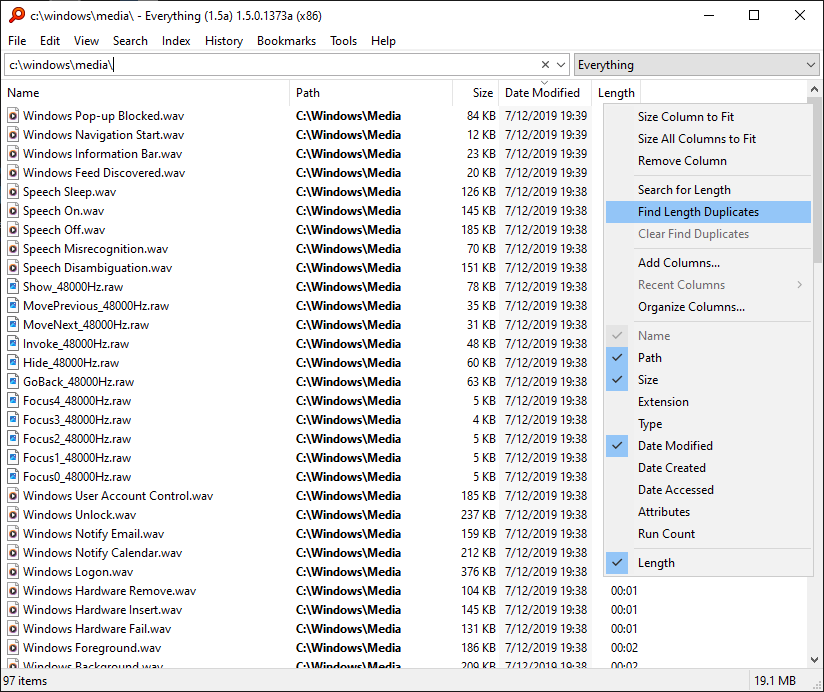The image size is (824, 692).
Task: Click file icon of Focus4_48000Hz.raw
Action: pyautogui.click(x=13, y=400)
